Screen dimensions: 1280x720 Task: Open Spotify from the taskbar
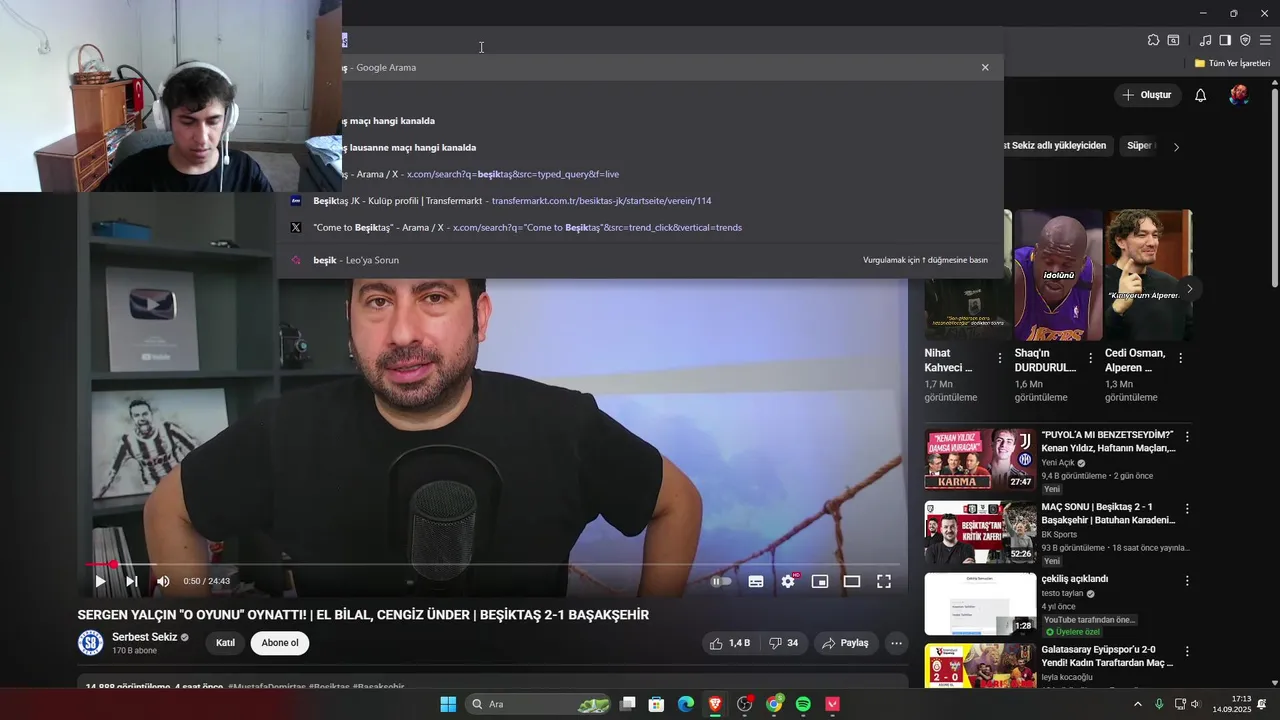(803, 704)
